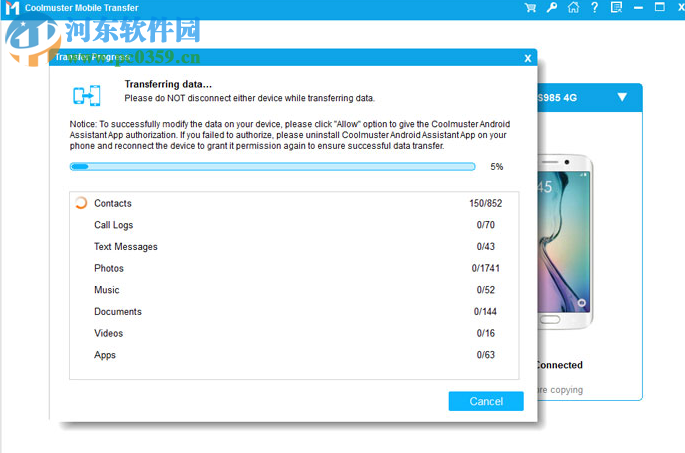Click the transfer progress bar

click(273, 166)
